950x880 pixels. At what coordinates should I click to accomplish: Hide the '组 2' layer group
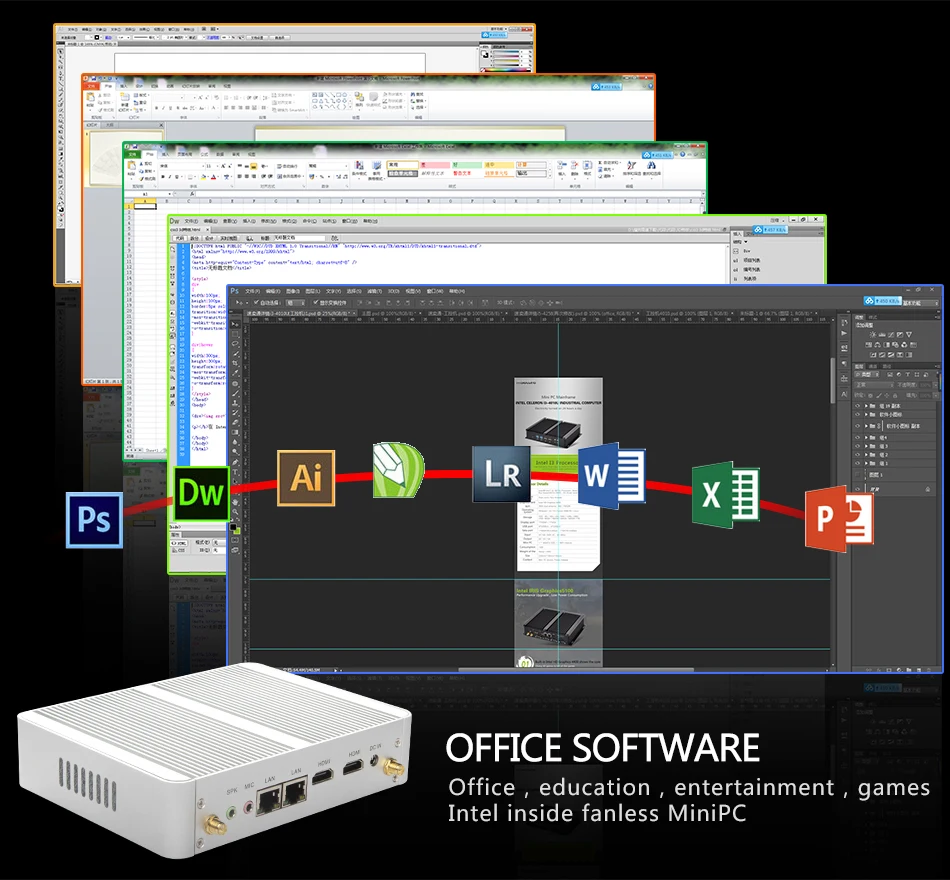click(857, 455)
